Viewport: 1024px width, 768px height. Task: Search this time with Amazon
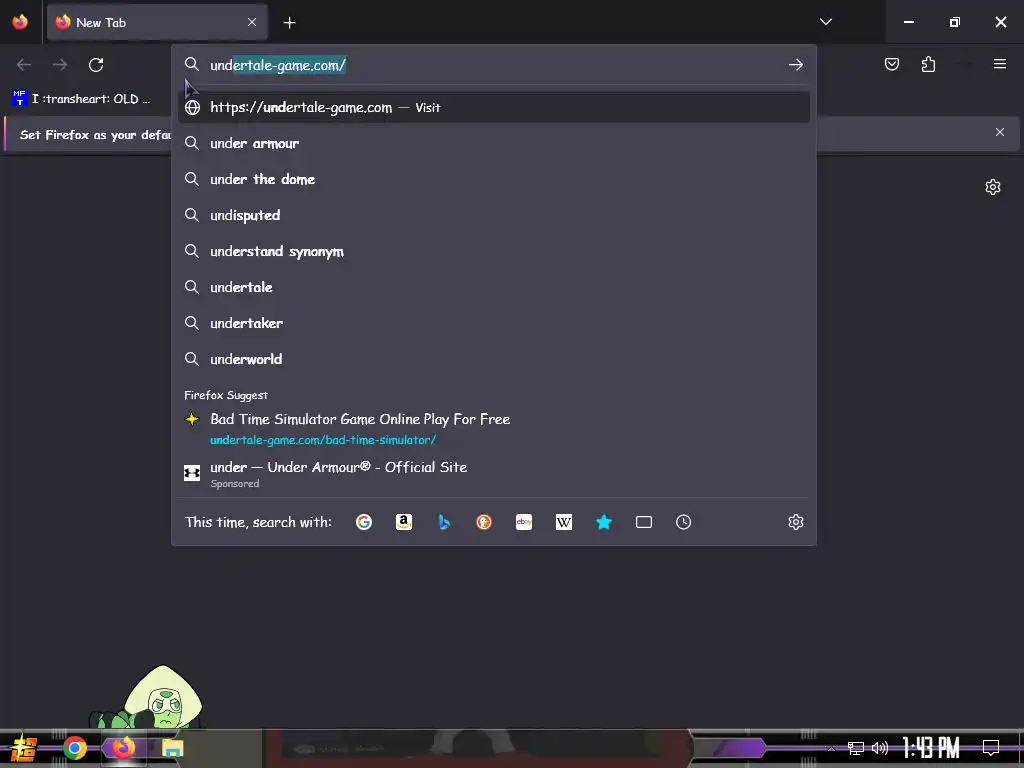point(404,522)
